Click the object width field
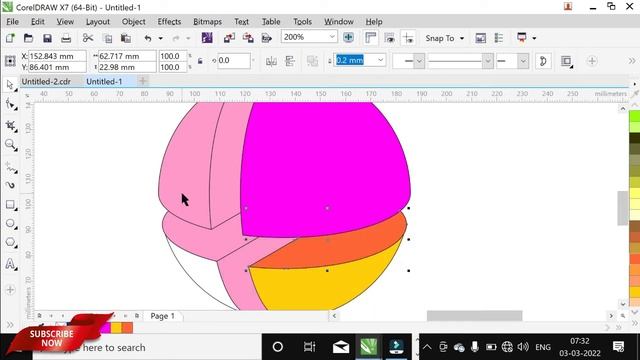This screenshot has height=360, width=640. (x=127, y=56)
